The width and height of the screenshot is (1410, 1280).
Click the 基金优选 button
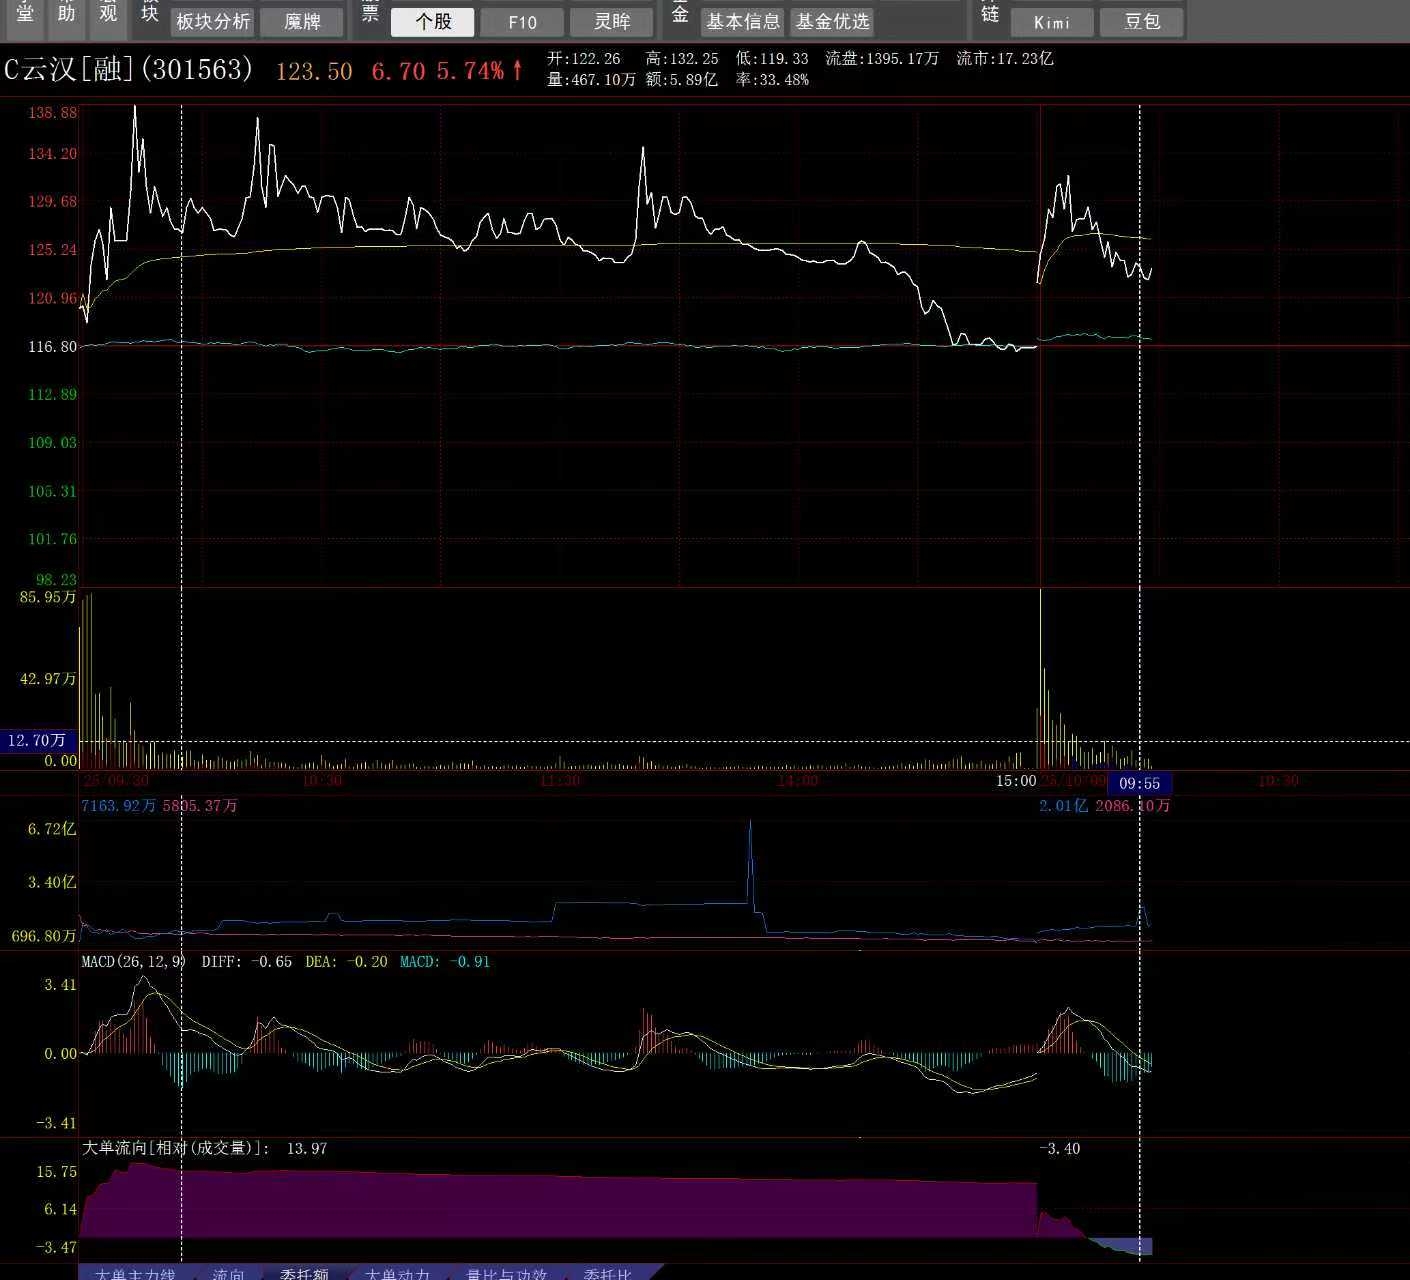[832, 22]
